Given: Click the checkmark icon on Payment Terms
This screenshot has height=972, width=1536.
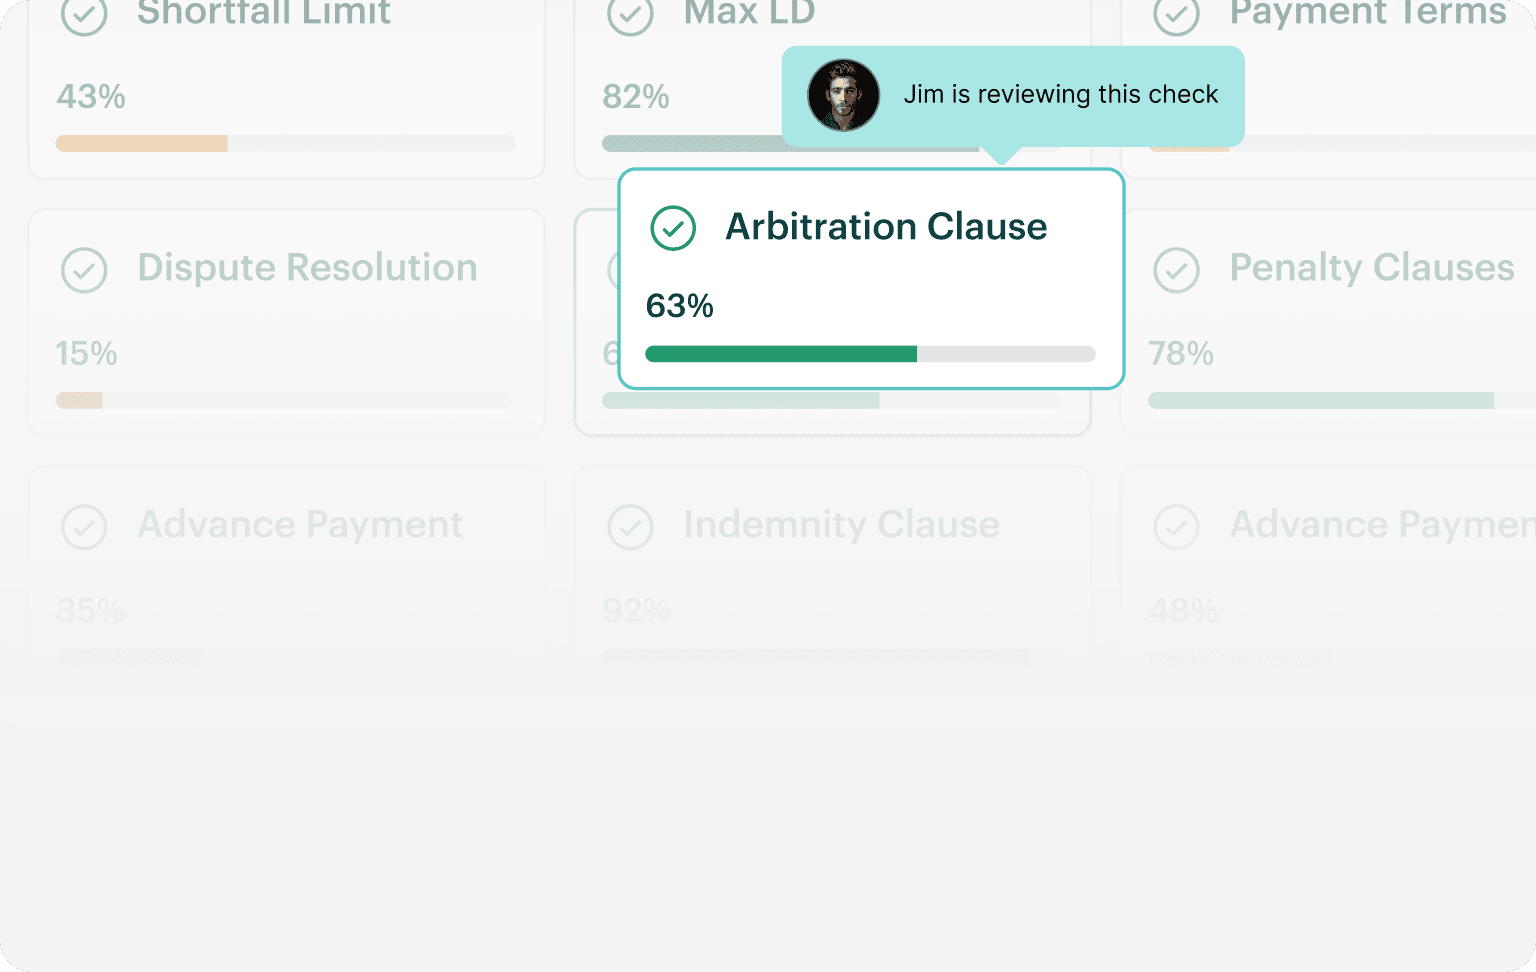Looking at the screenshot, I should click(1176, 16).
